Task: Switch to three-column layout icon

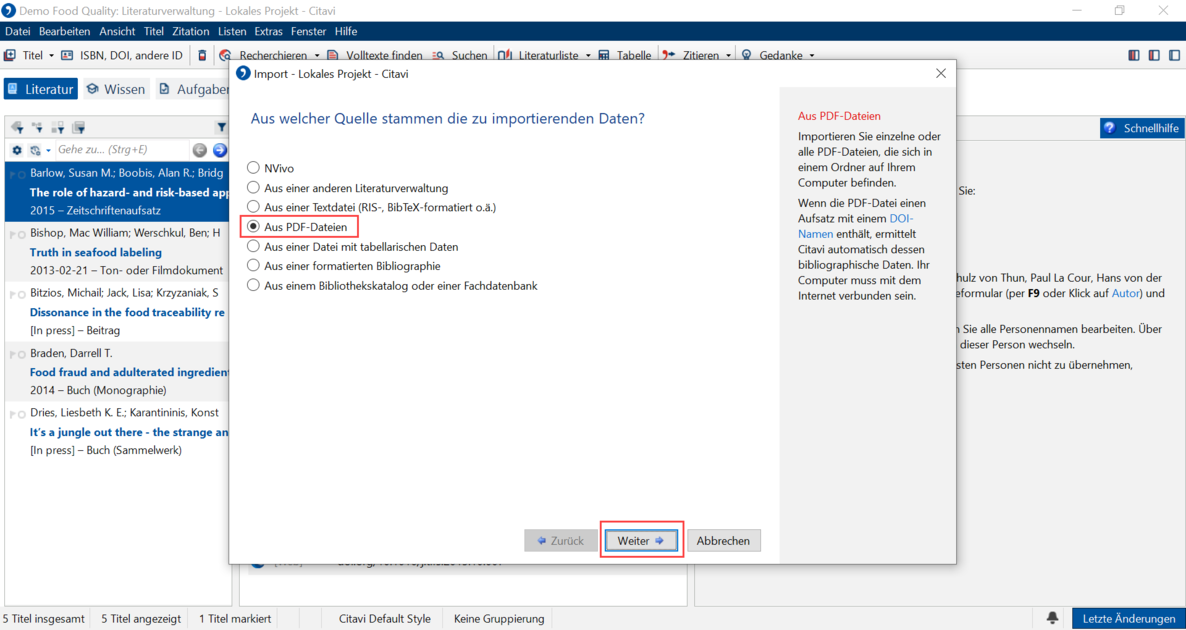Action: (1133, 55)
